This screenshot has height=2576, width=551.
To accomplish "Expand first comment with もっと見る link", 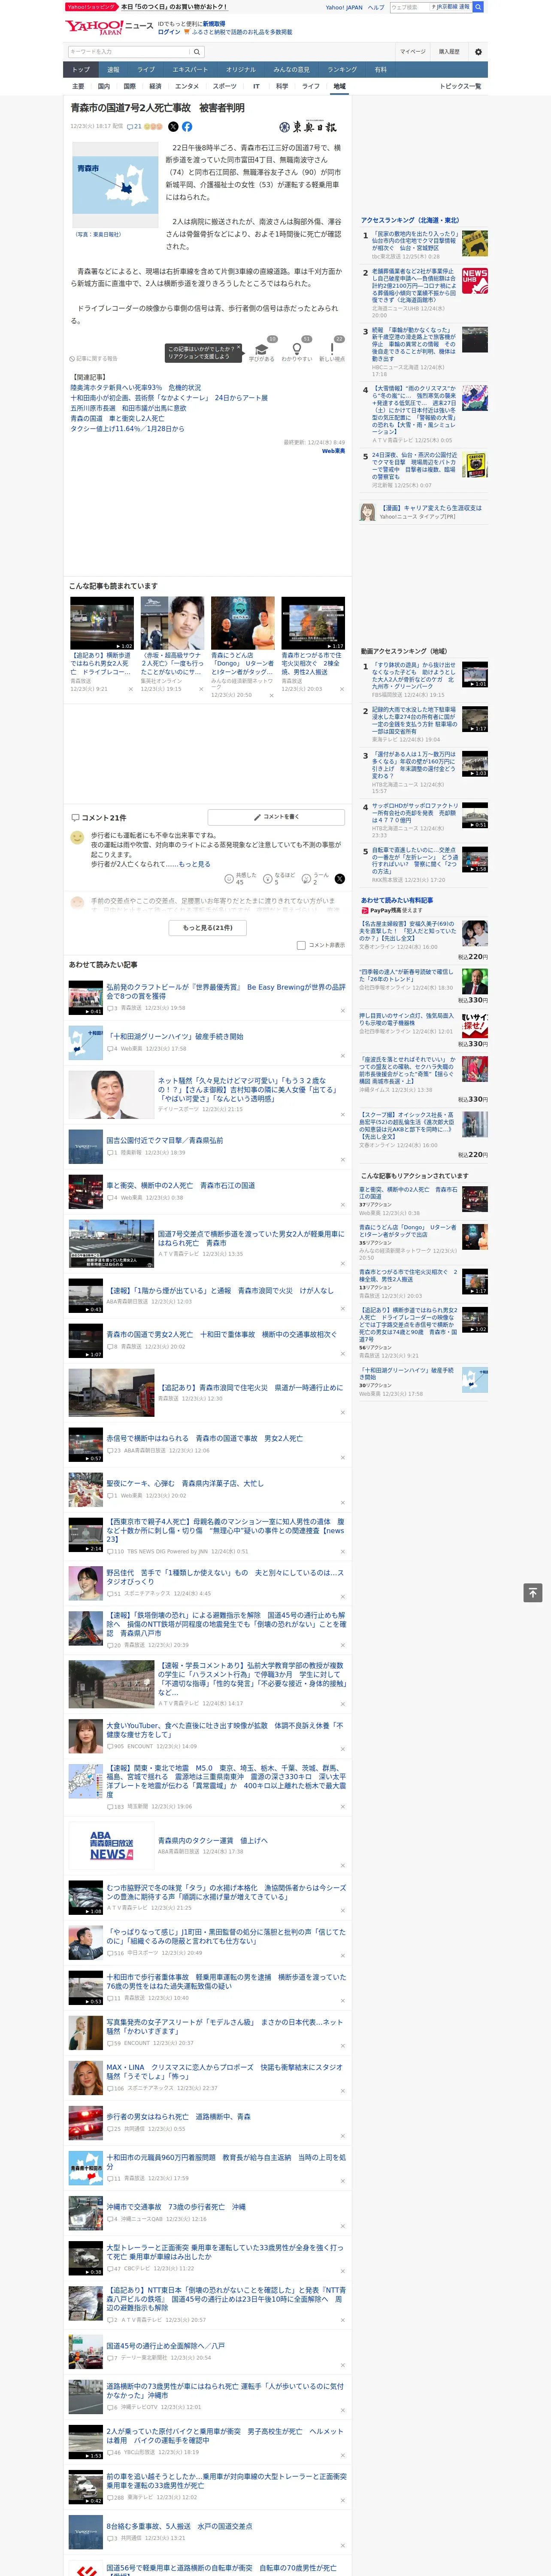I will click(x=194, y=864).
